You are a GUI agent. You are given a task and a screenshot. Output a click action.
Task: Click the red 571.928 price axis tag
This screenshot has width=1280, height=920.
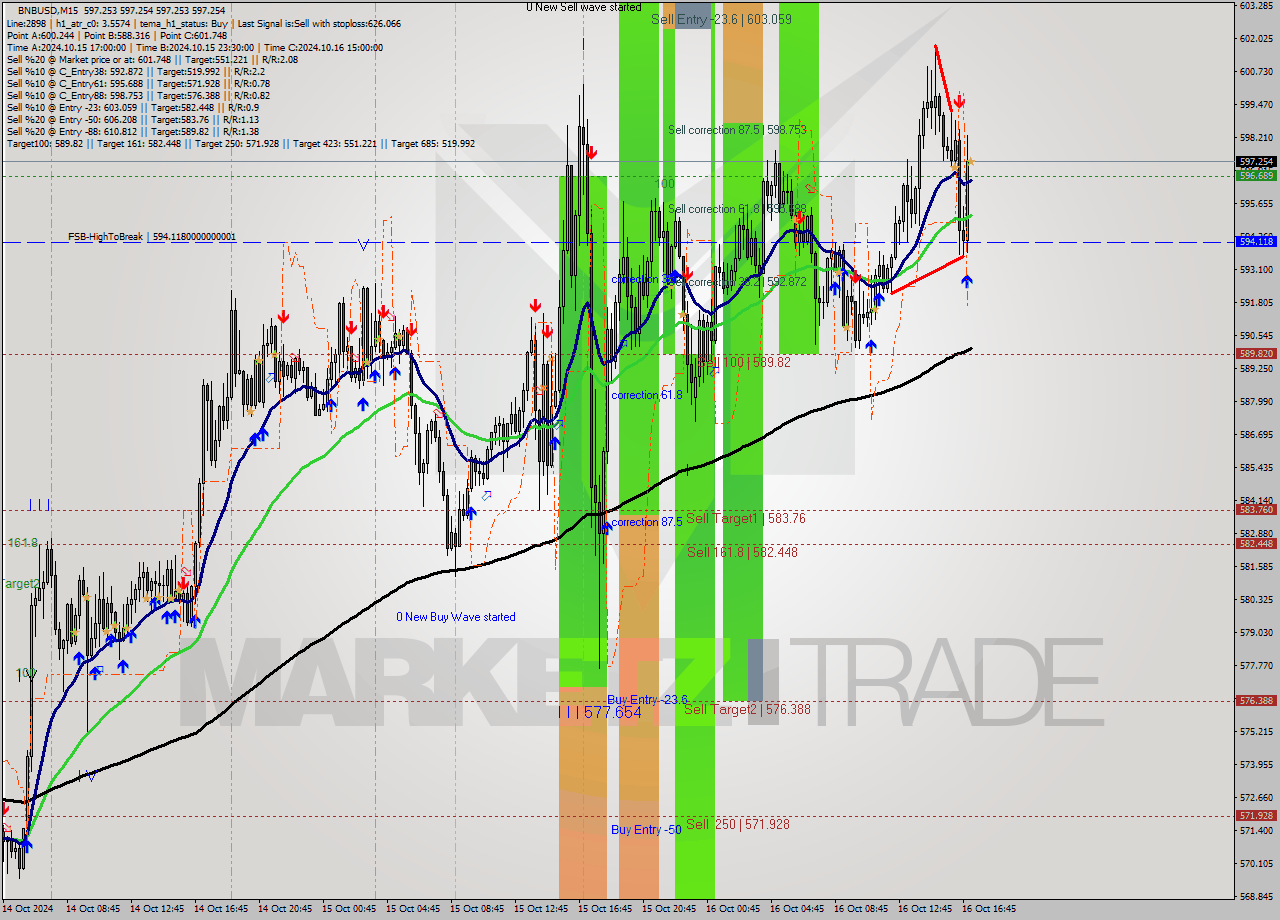(x=1256, y=815)
